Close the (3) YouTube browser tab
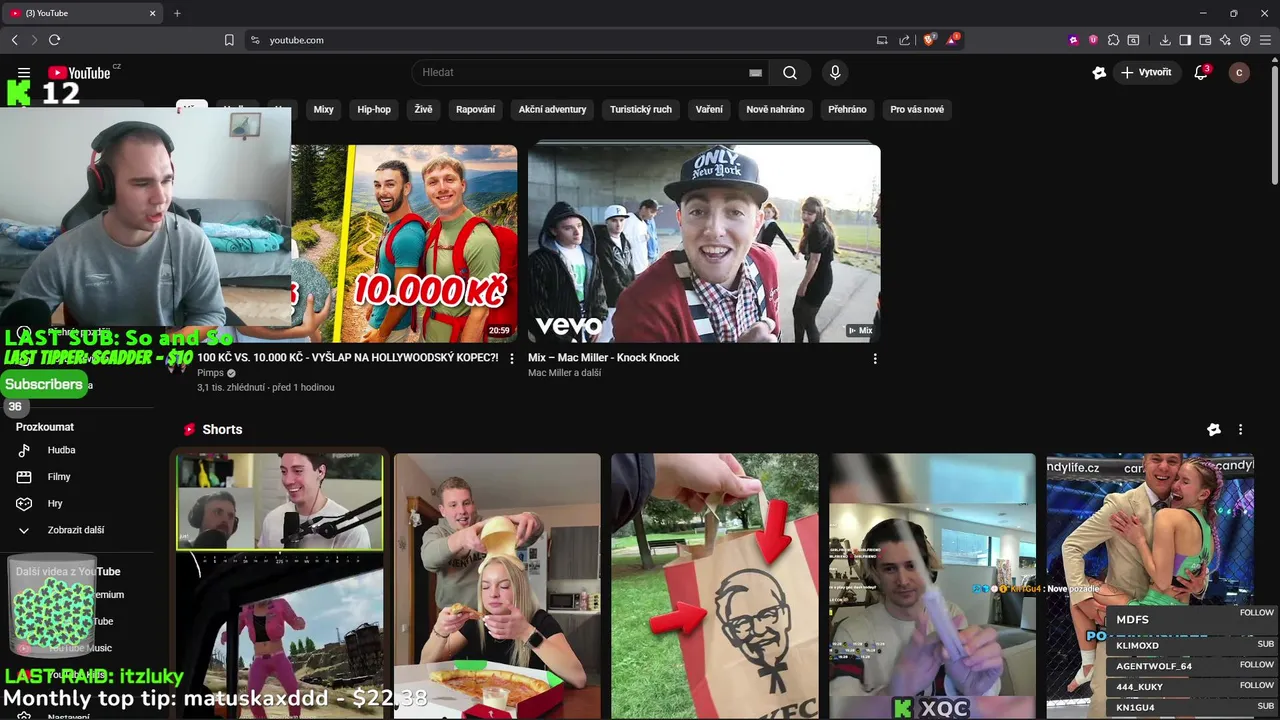The image size is (1280, 720). click(x=152, y=13)
